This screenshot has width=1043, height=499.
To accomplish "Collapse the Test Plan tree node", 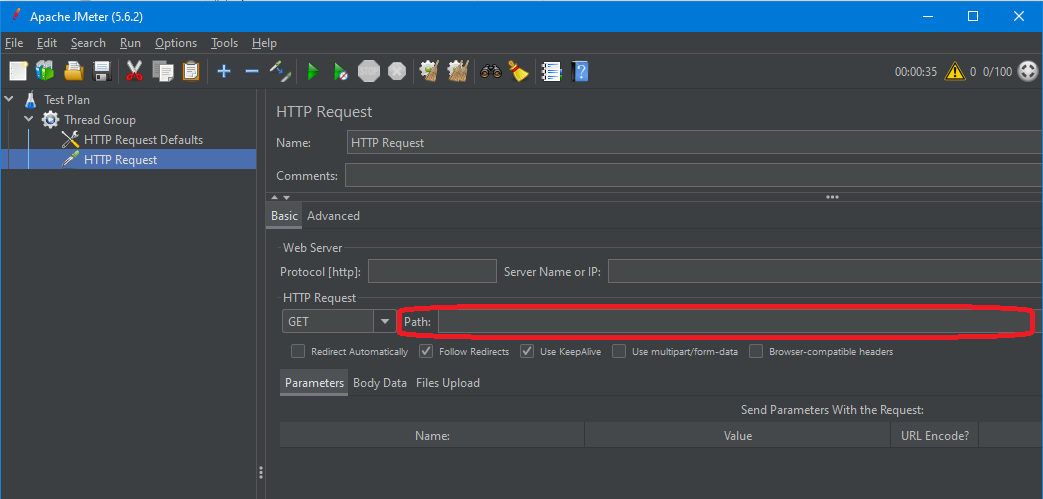I will 9,100.
